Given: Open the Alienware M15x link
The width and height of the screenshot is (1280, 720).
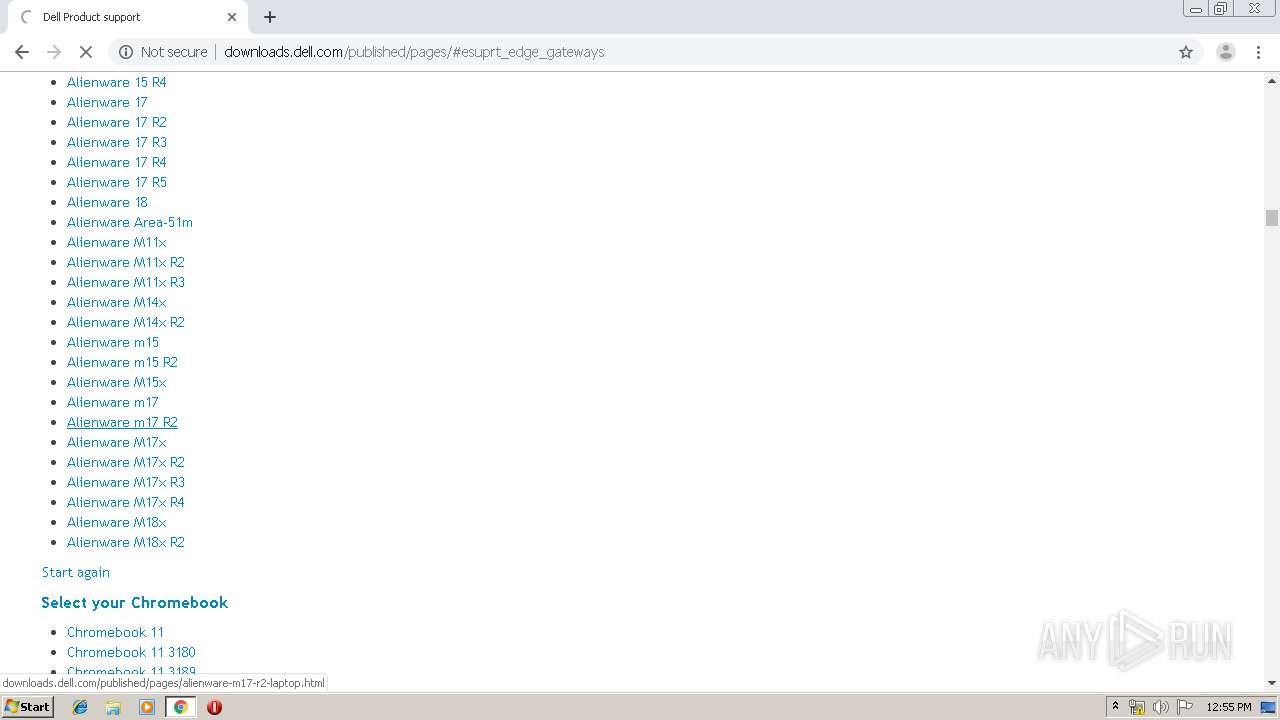Looking at the screenshot, I should click(117, 382).
